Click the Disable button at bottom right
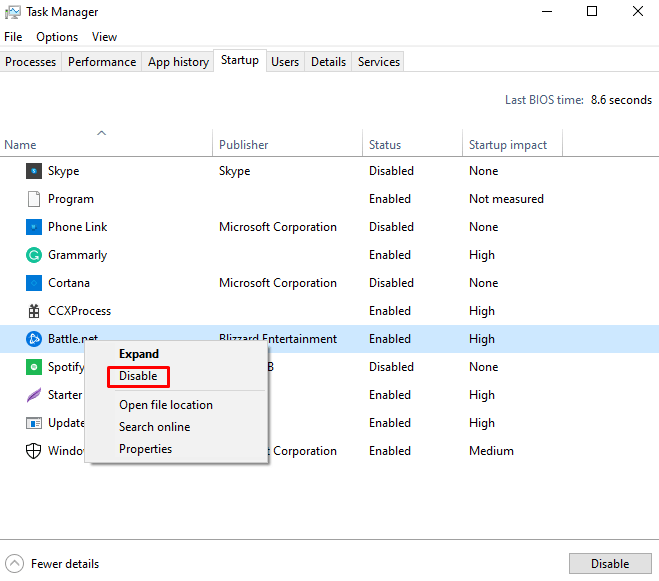This screenshot has height=581, width=659. pyautogui.click(x=610, y=564)
